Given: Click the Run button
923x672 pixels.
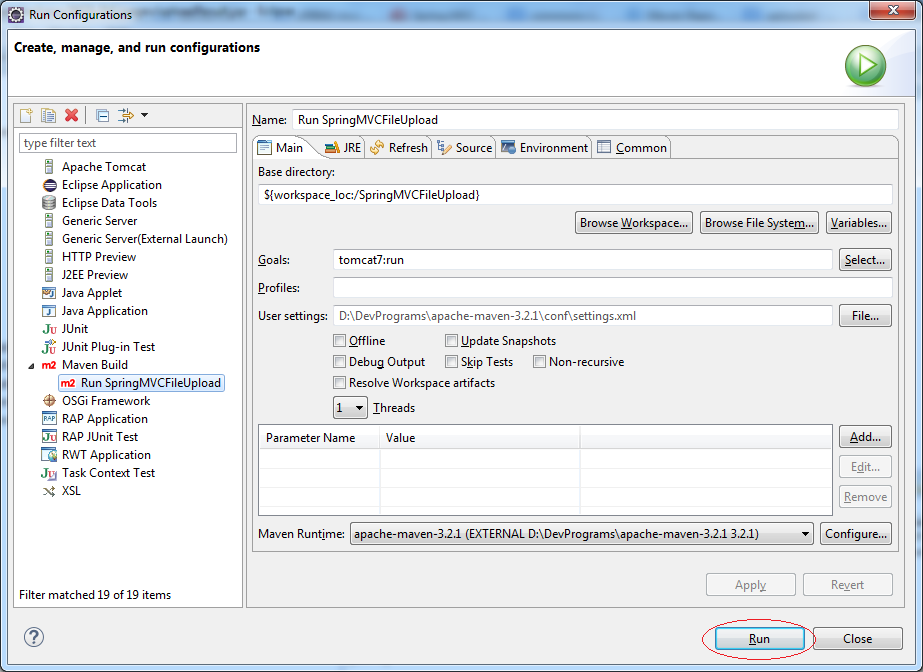Looking at the screenshot, I should [759, 639].
